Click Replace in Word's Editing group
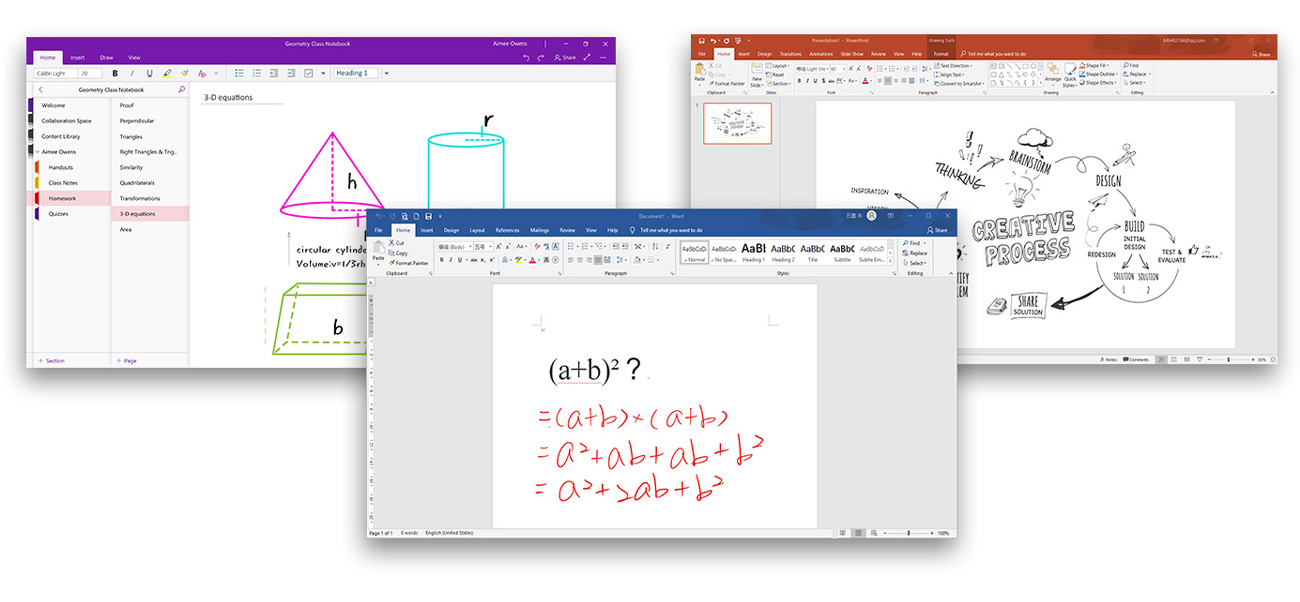This screenshot has width=1300, height=602. (x=915, y=253)
